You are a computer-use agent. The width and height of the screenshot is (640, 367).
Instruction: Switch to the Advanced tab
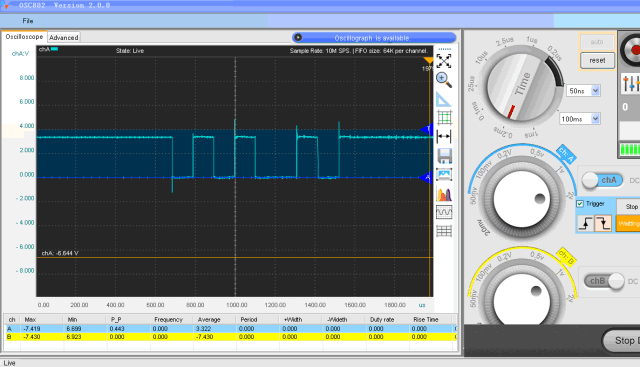click(64, 38)
